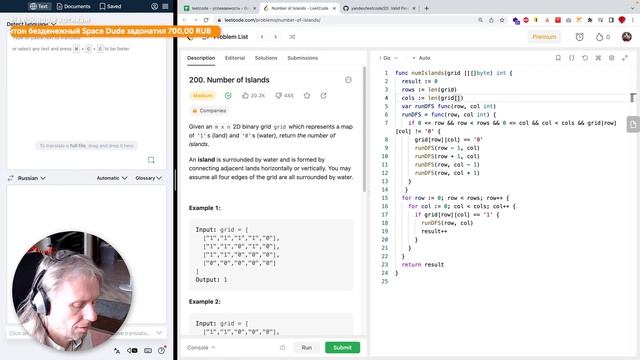Select the DeepL Text tab

pyautogui.click(x=39, y=6)
